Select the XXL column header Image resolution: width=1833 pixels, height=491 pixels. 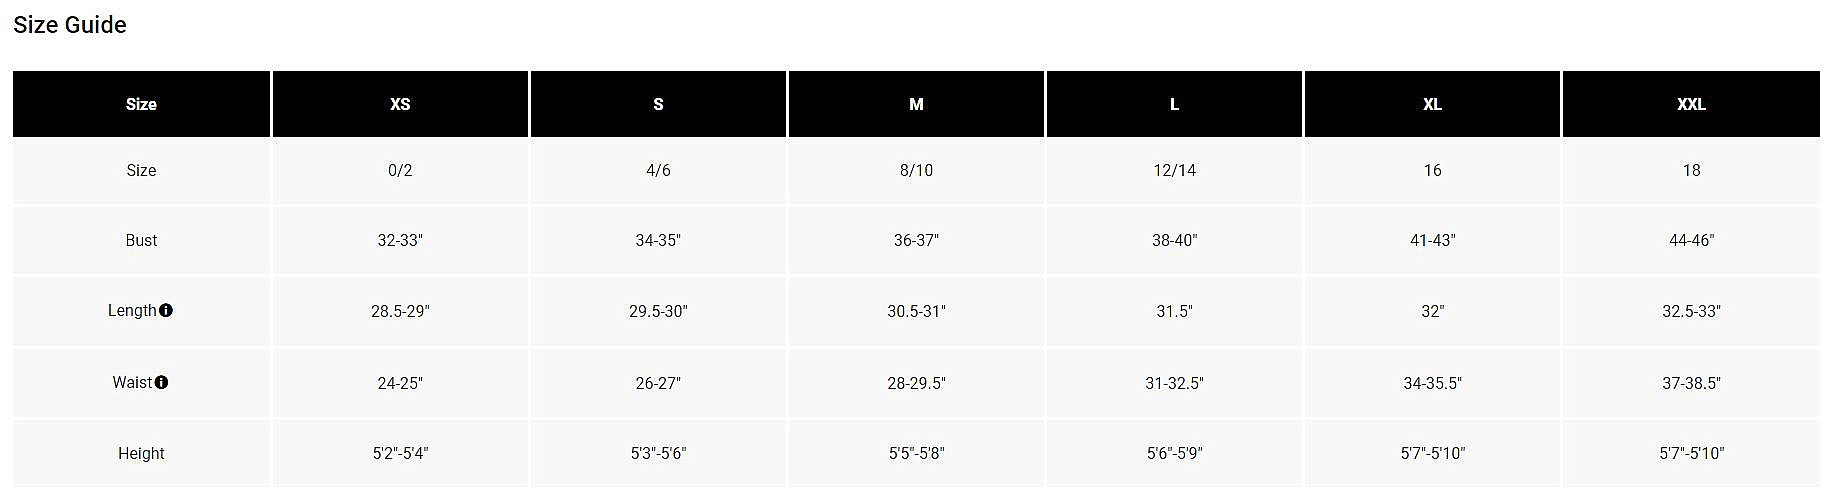(1691, 104)
